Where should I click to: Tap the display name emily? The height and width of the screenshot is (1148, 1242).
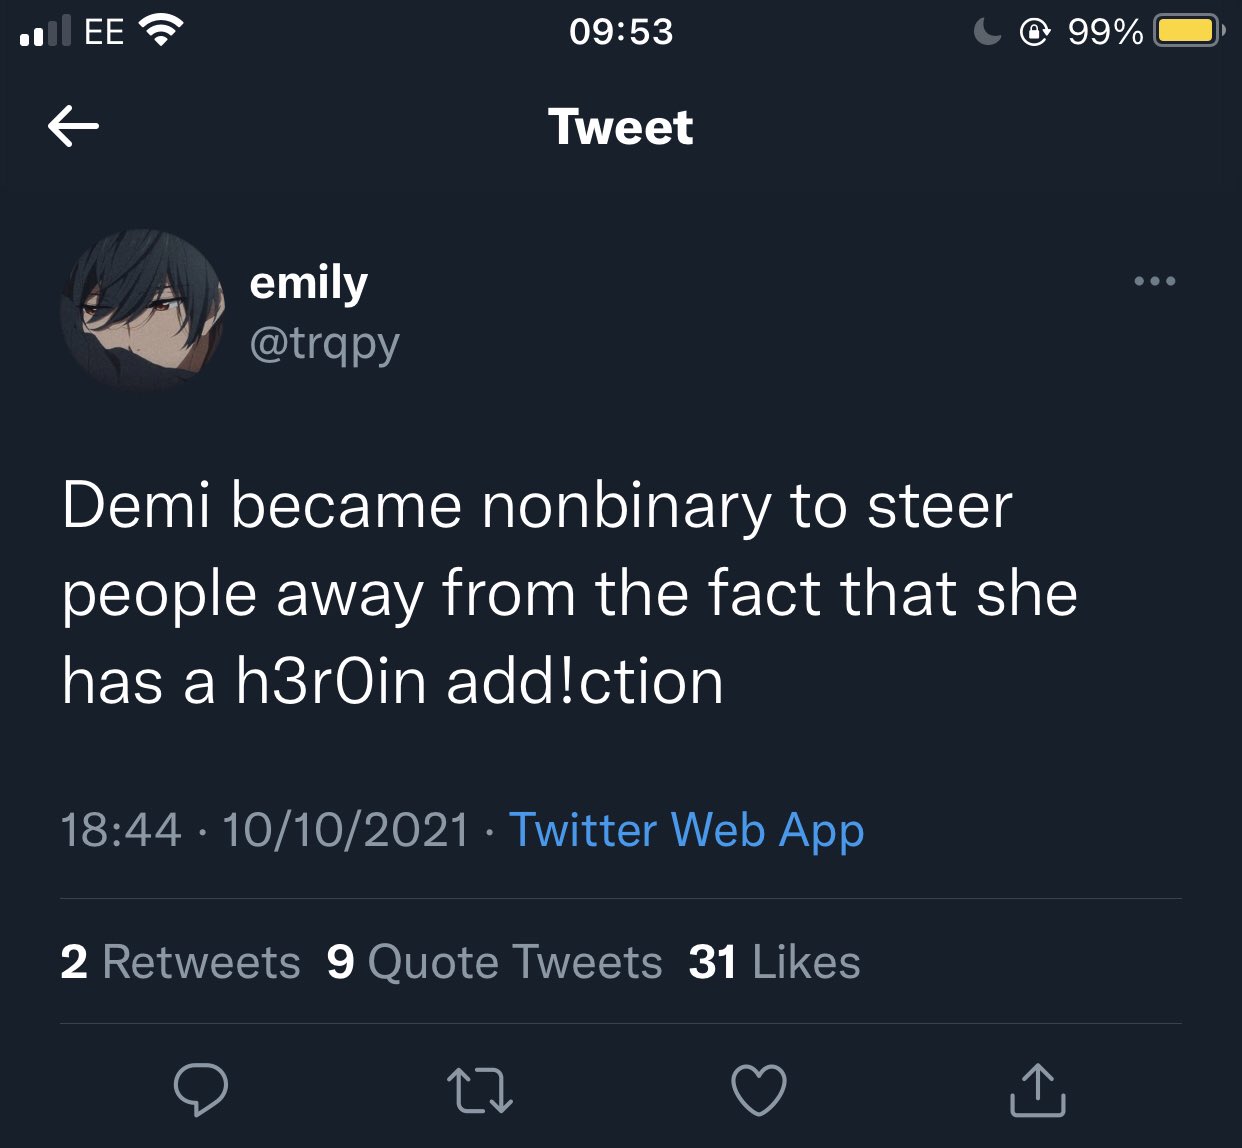308,283
